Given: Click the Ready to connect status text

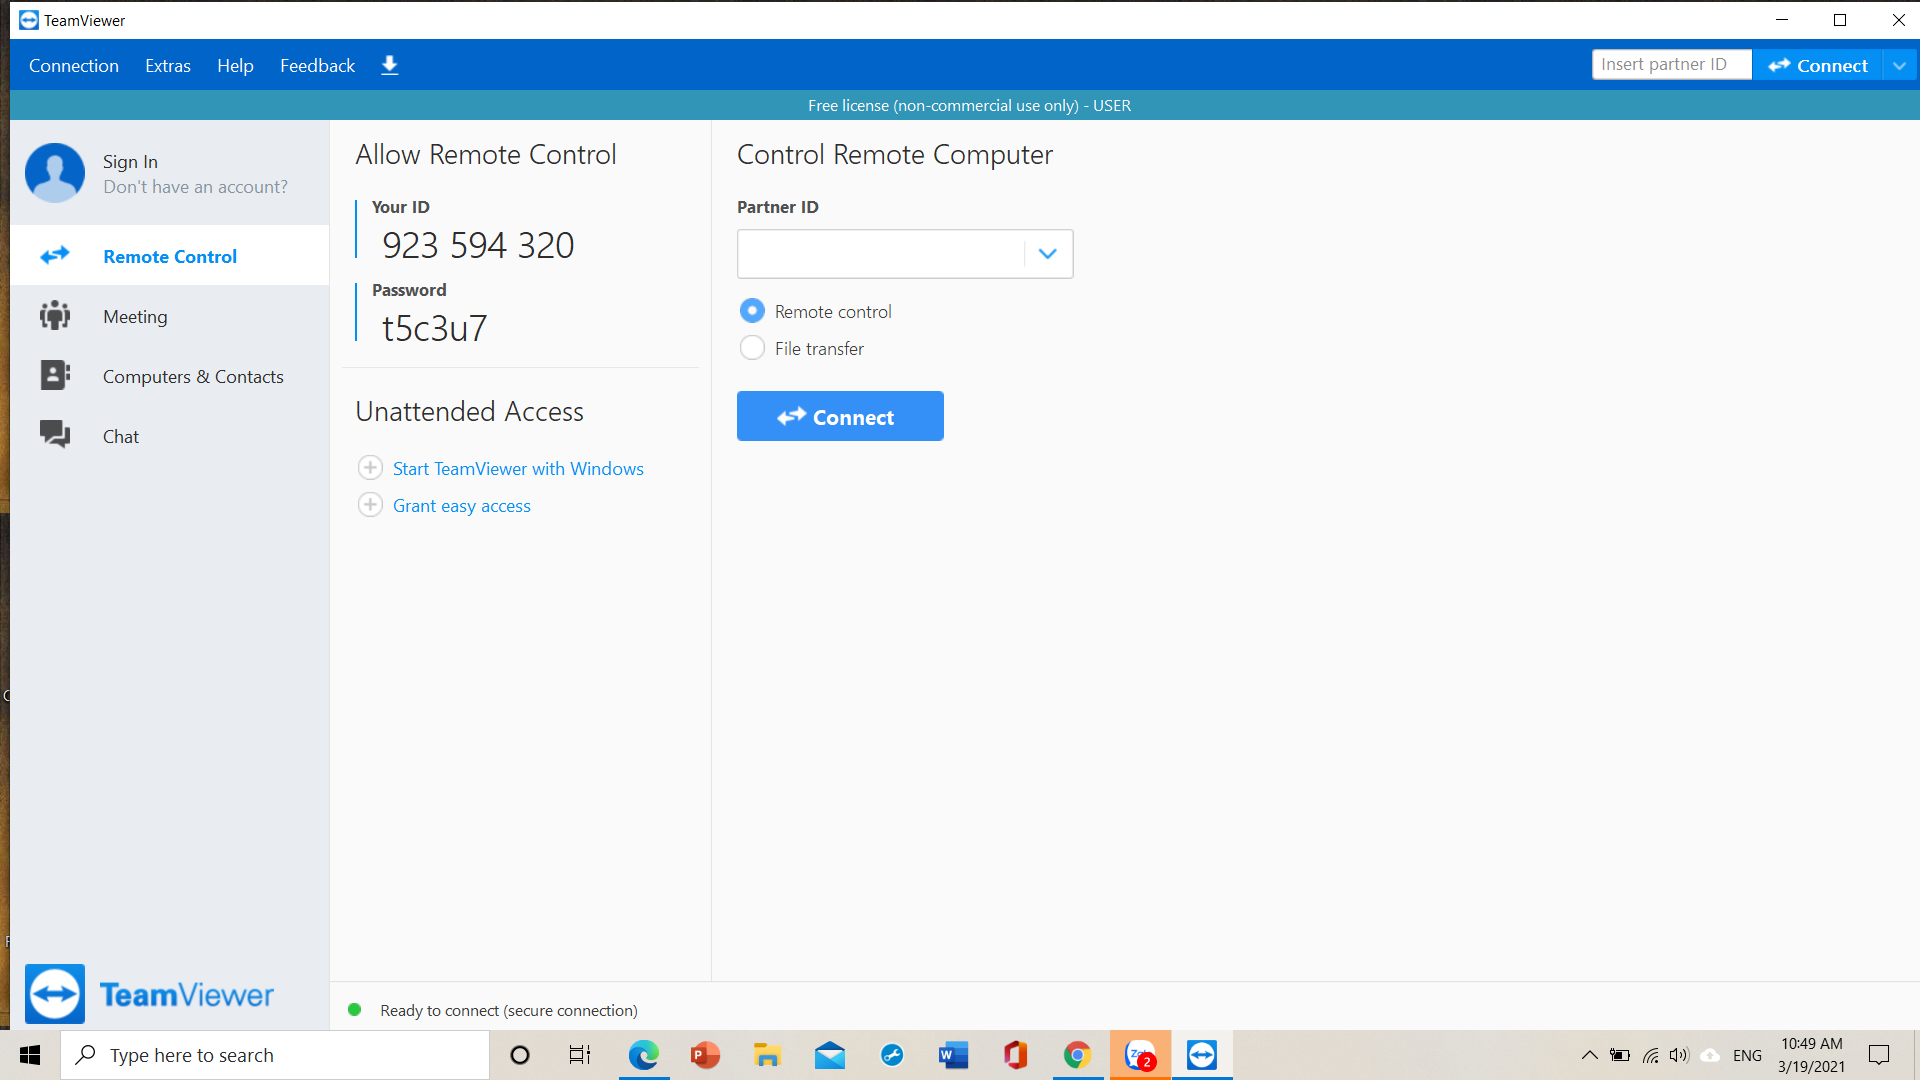Looking at the screenshot, I should click(x=509, y=1010).
